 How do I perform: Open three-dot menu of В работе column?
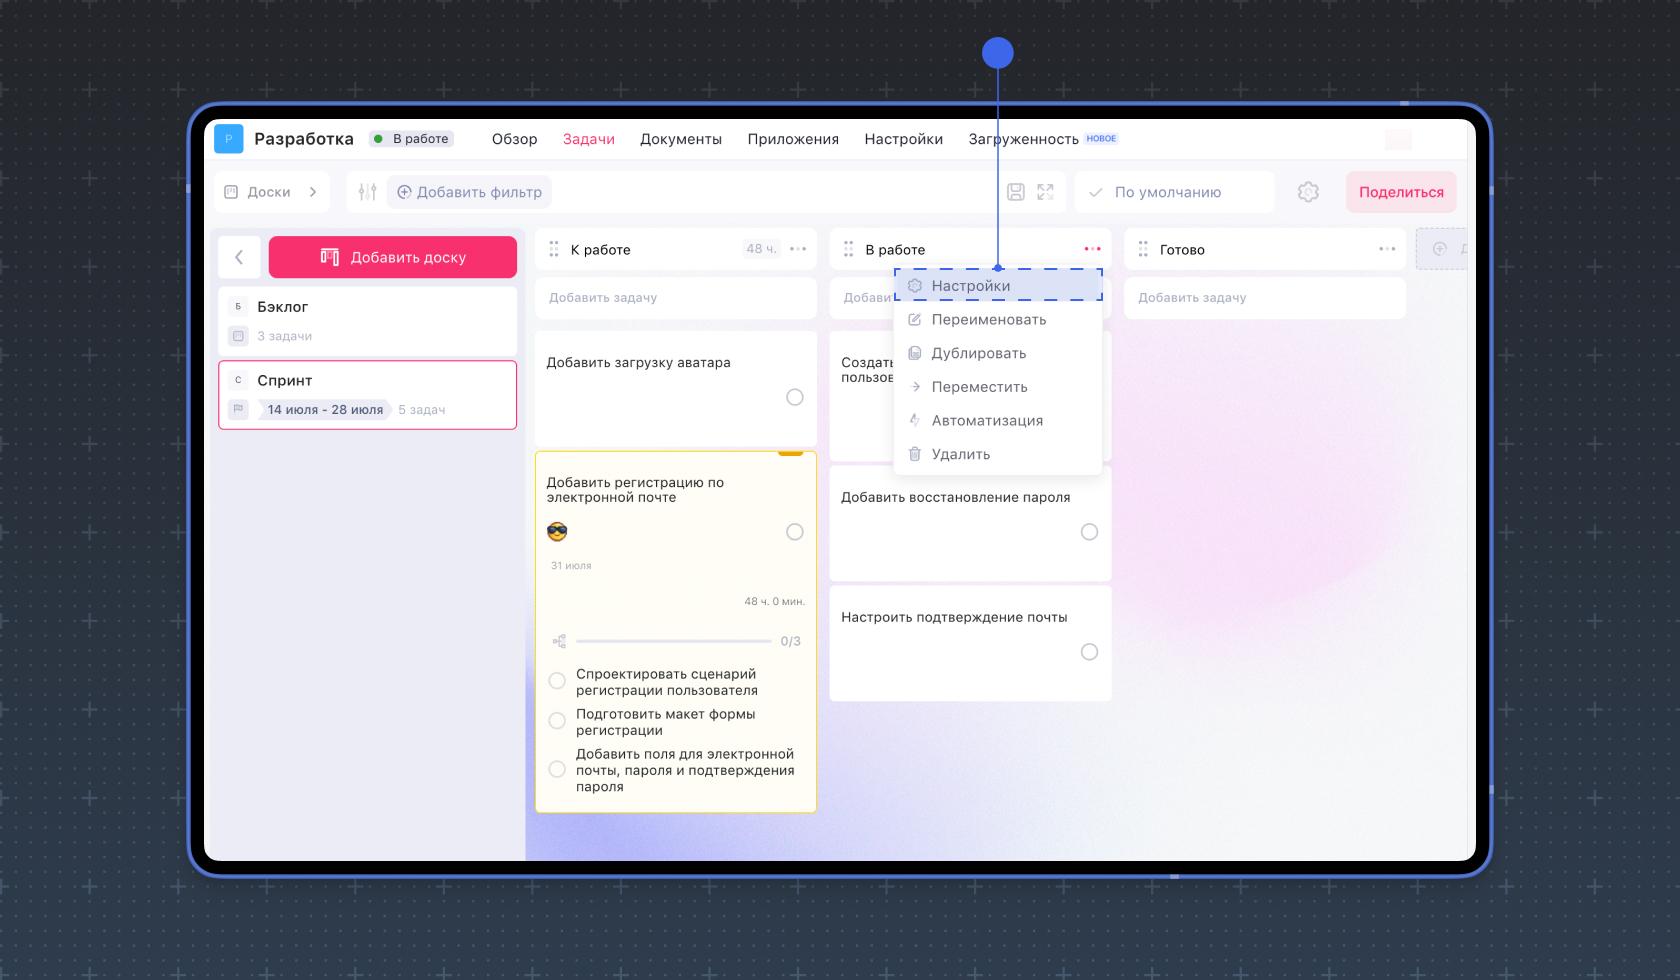coord(1092,249)
